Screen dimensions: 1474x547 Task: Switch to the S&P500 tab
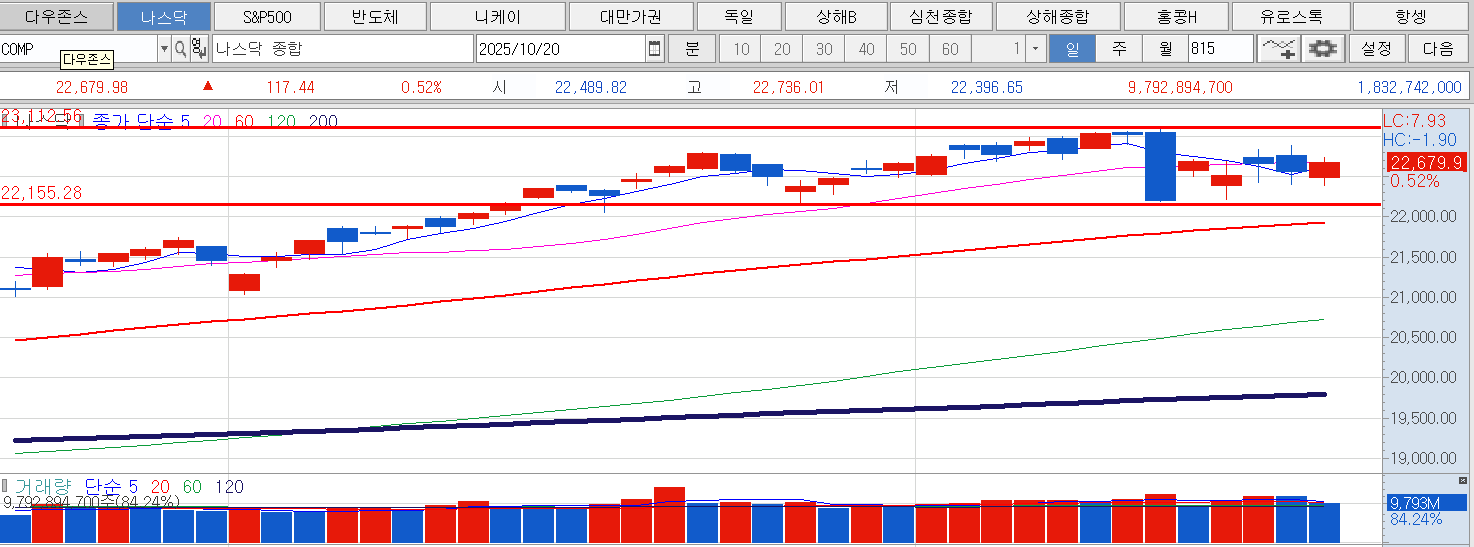(267, 17)
